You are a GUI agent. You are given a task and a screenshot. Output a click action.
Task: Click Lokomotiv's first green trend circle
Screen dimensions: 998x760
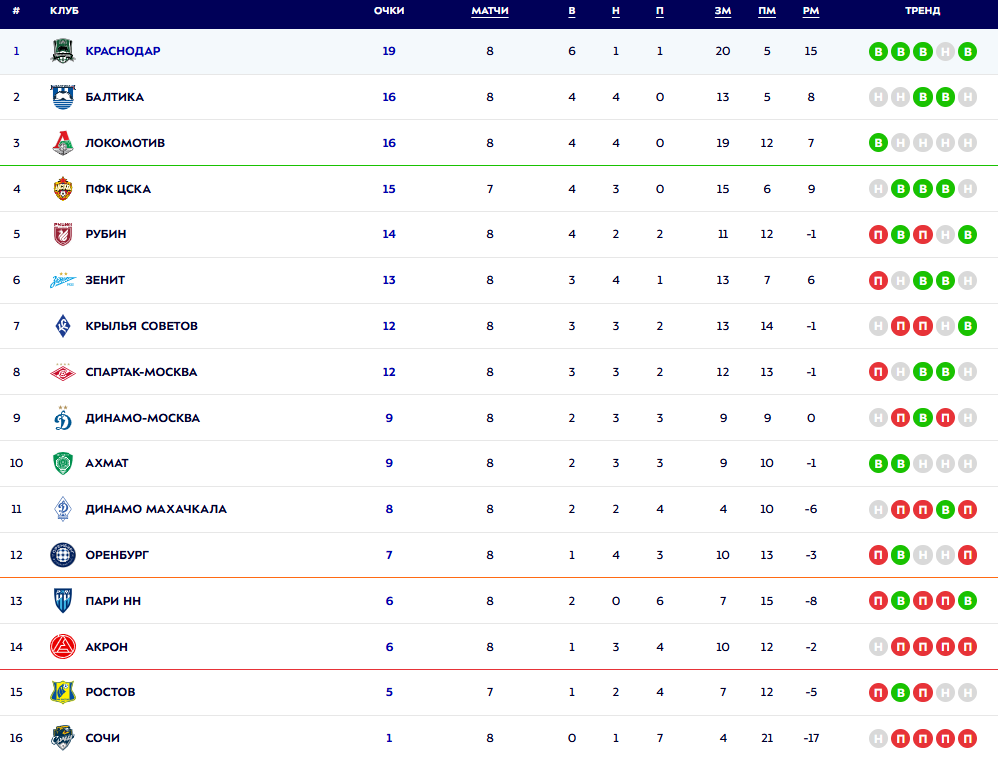pos(879,143)
